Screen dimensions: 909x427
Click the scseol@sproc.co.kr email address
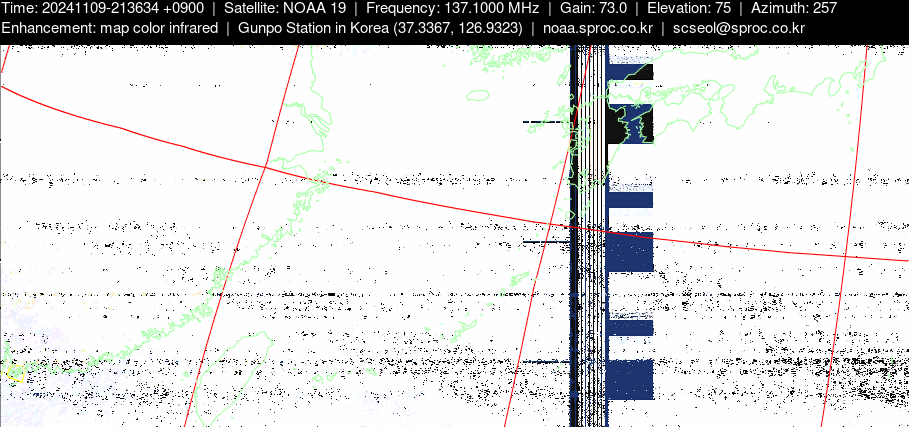738,27
